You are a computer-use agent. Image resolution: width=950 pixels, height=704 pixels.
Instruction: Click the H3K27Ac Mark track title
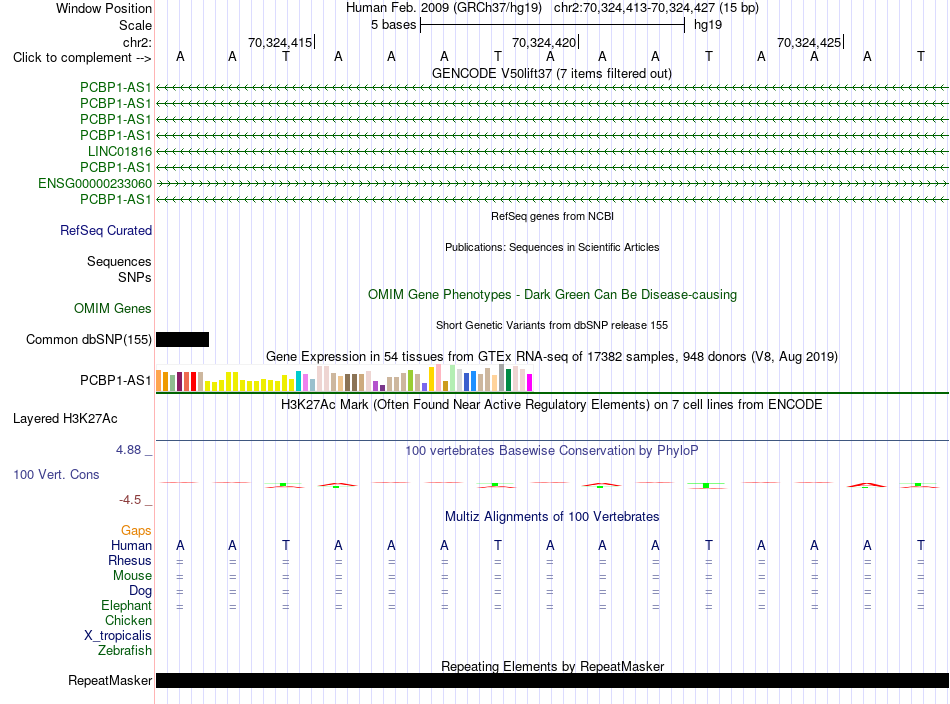coord(552,404)
